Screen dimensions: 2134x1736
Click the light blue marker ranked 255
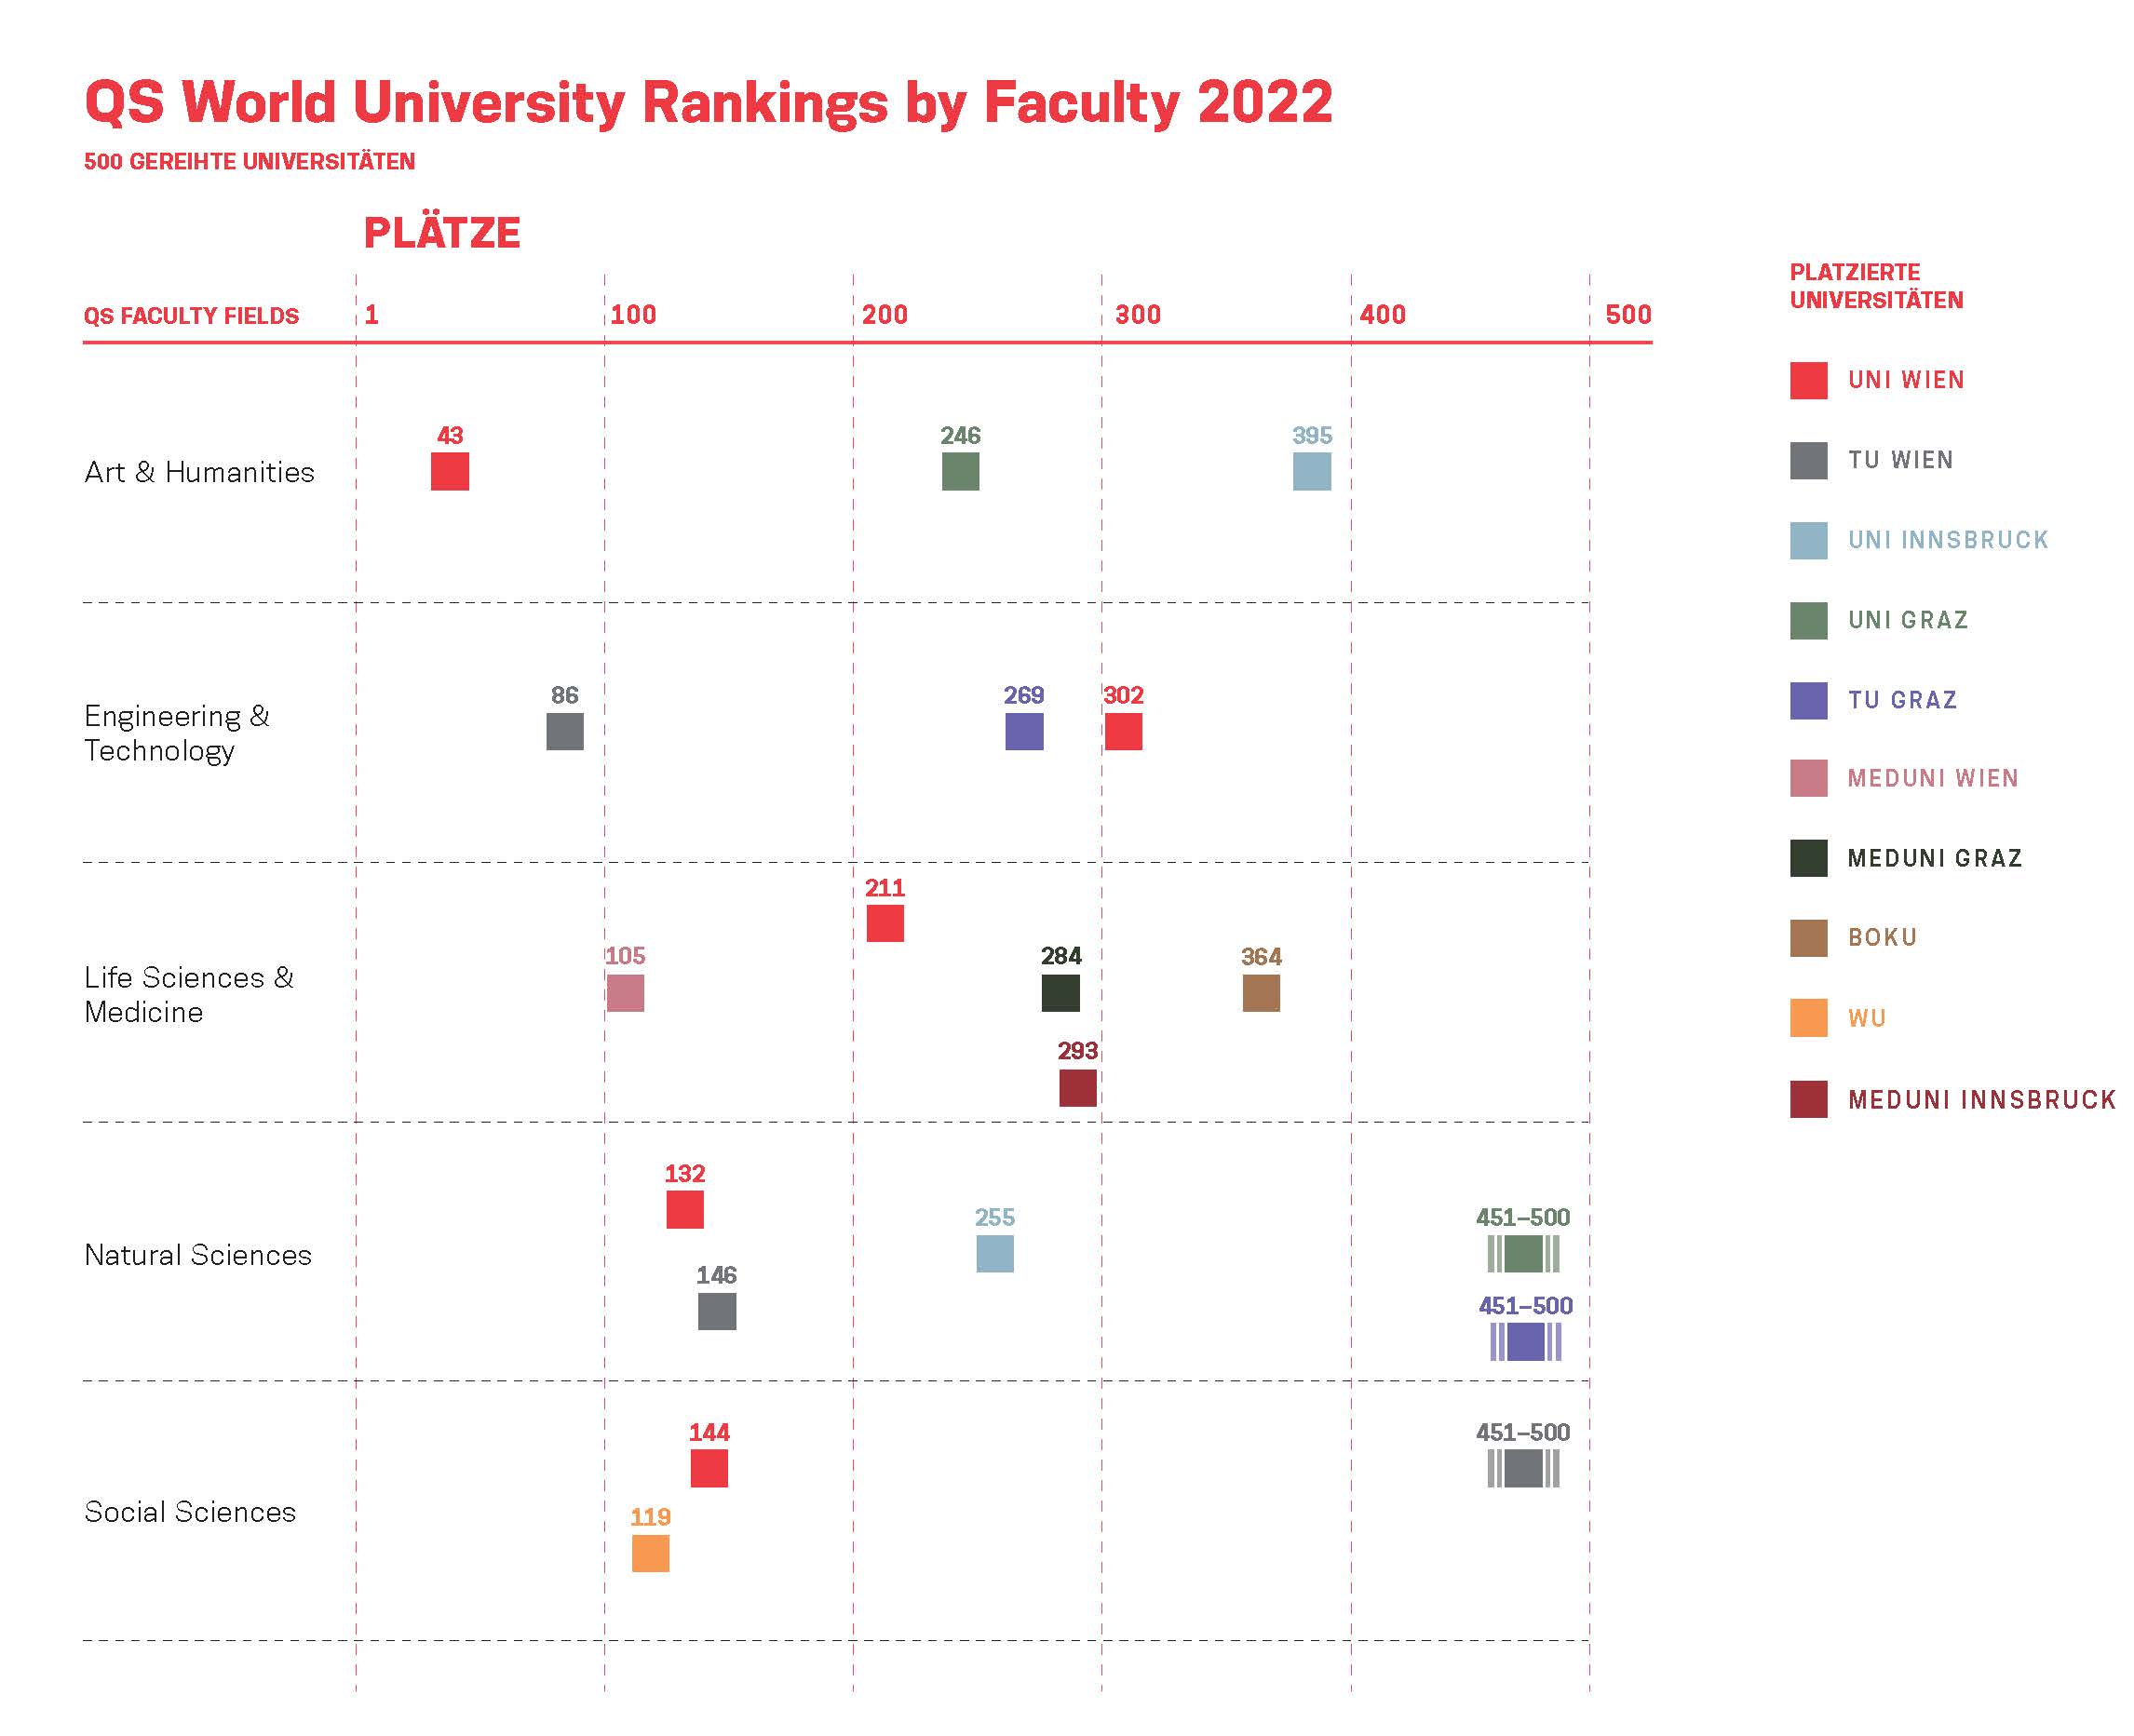tap(995, 1253)
